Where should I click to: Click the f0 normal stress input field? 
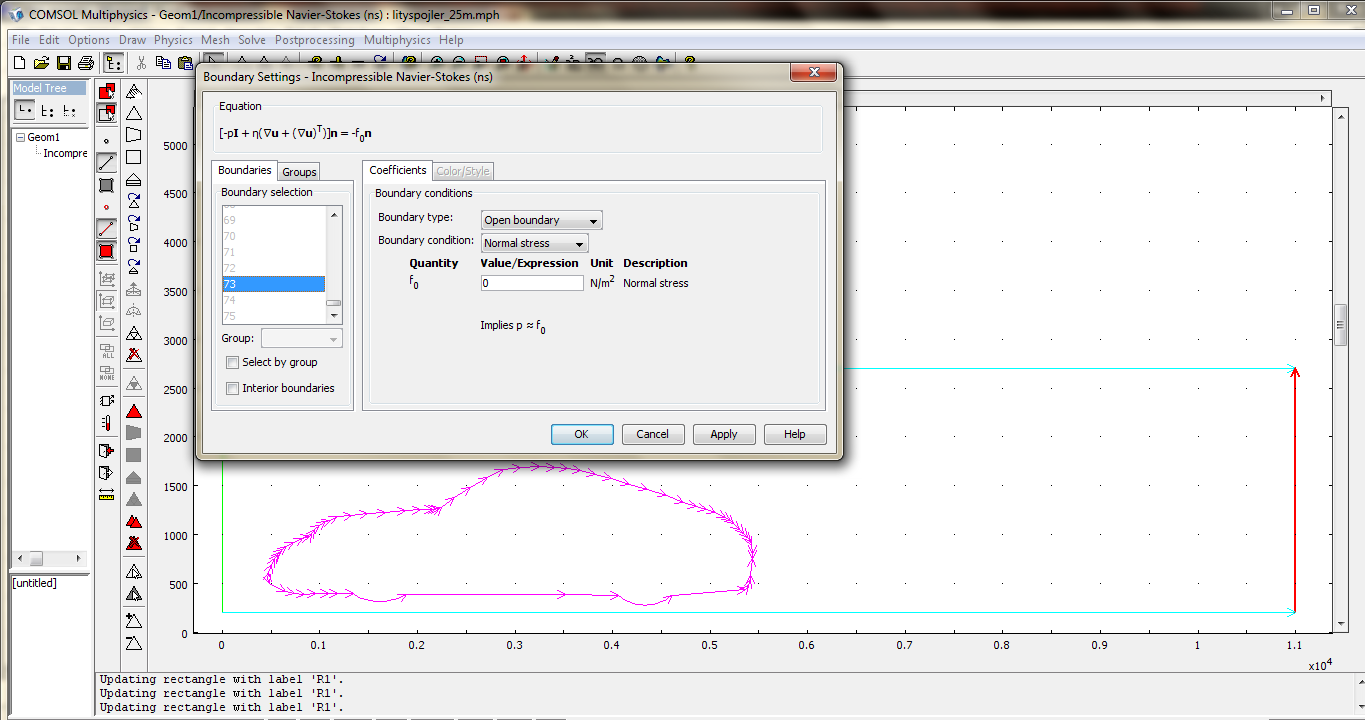pos(532,283)
